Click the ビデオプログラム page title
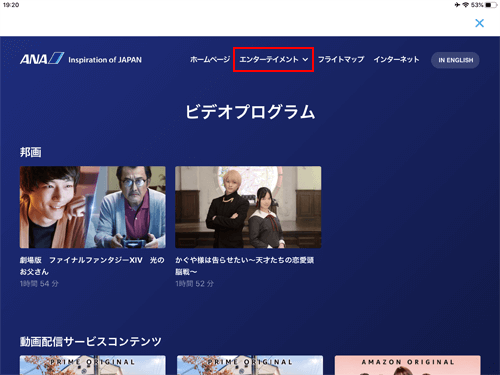500x375 pixels. tap(250, 112)
